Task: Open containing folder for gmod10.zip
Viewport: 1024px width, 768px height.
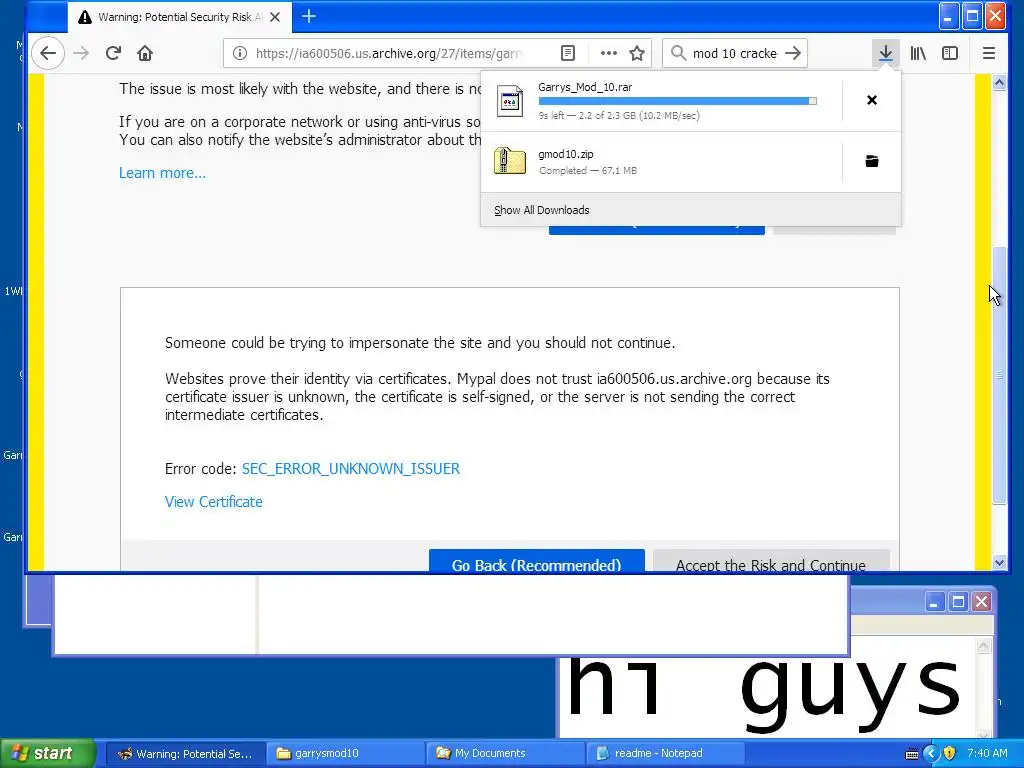Action: (x=872, y=161)
